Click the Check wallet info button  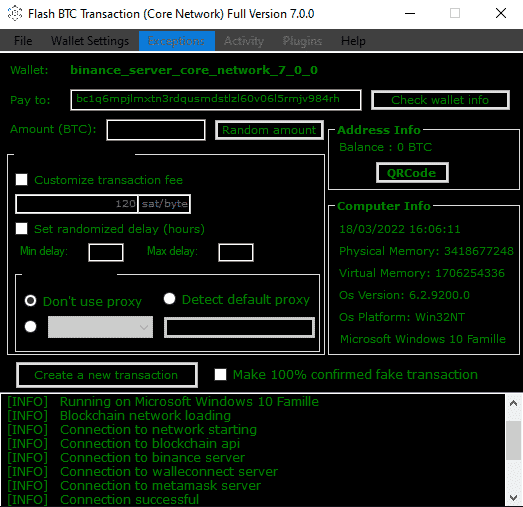[440, 100]
